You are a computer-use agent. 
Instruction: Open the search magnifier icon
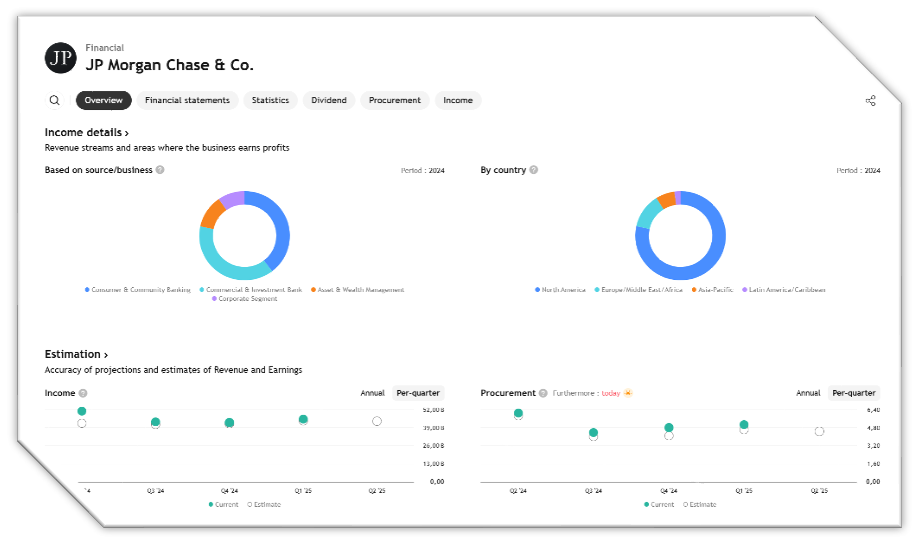pyautogui.click(x=54, y=100)
